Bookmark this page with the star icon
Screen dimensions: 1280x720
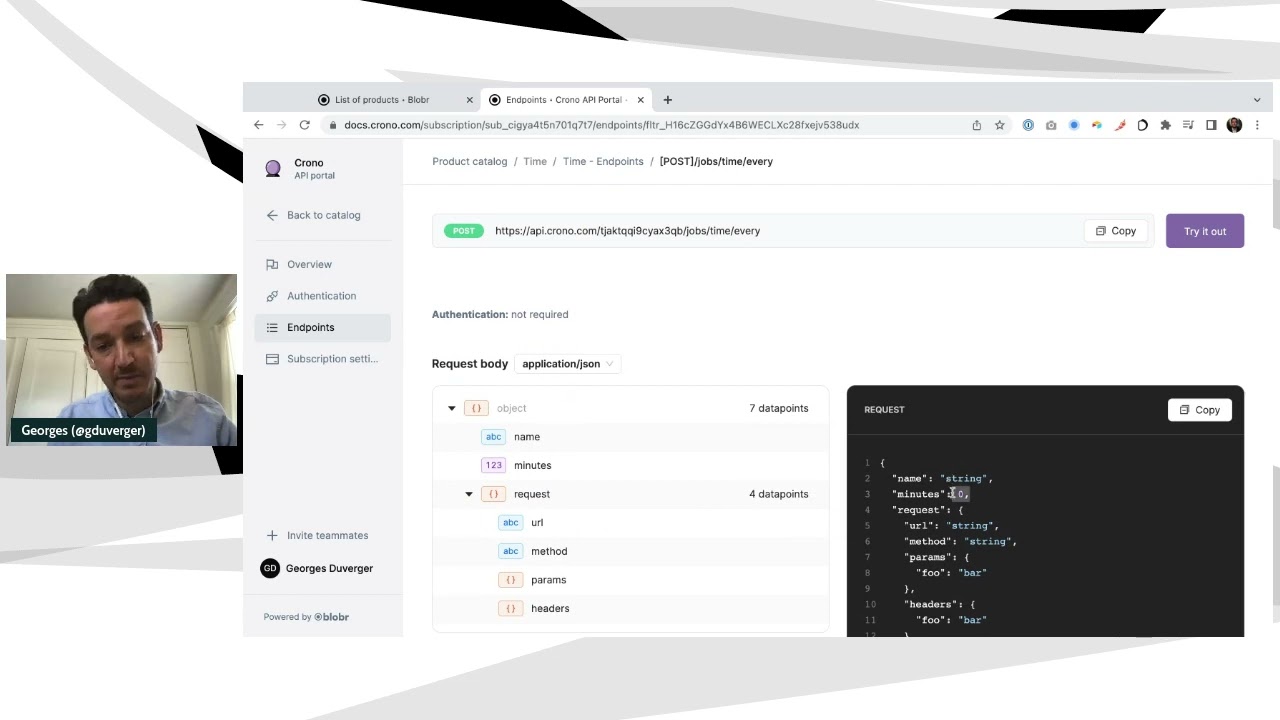point(999,125)
